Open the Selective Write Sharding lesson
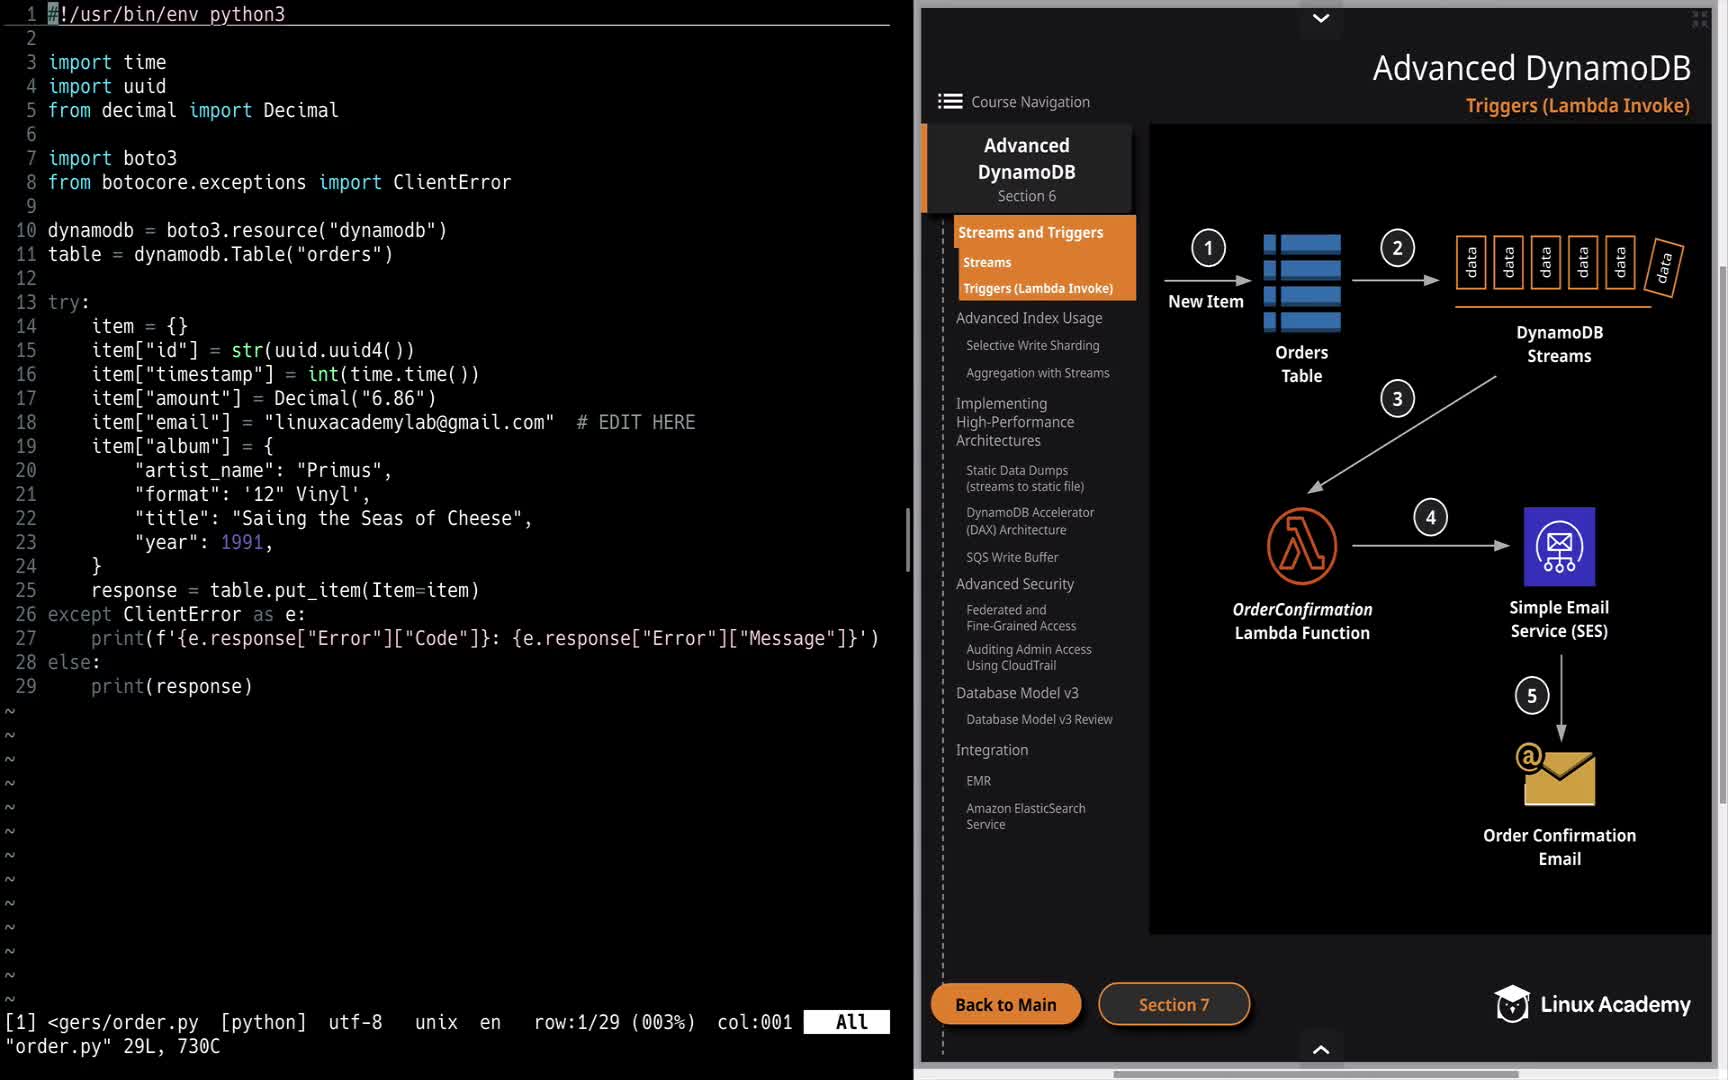Image resolution: width=1728 pixels, height=1080 pixels. pos(1033,345)
